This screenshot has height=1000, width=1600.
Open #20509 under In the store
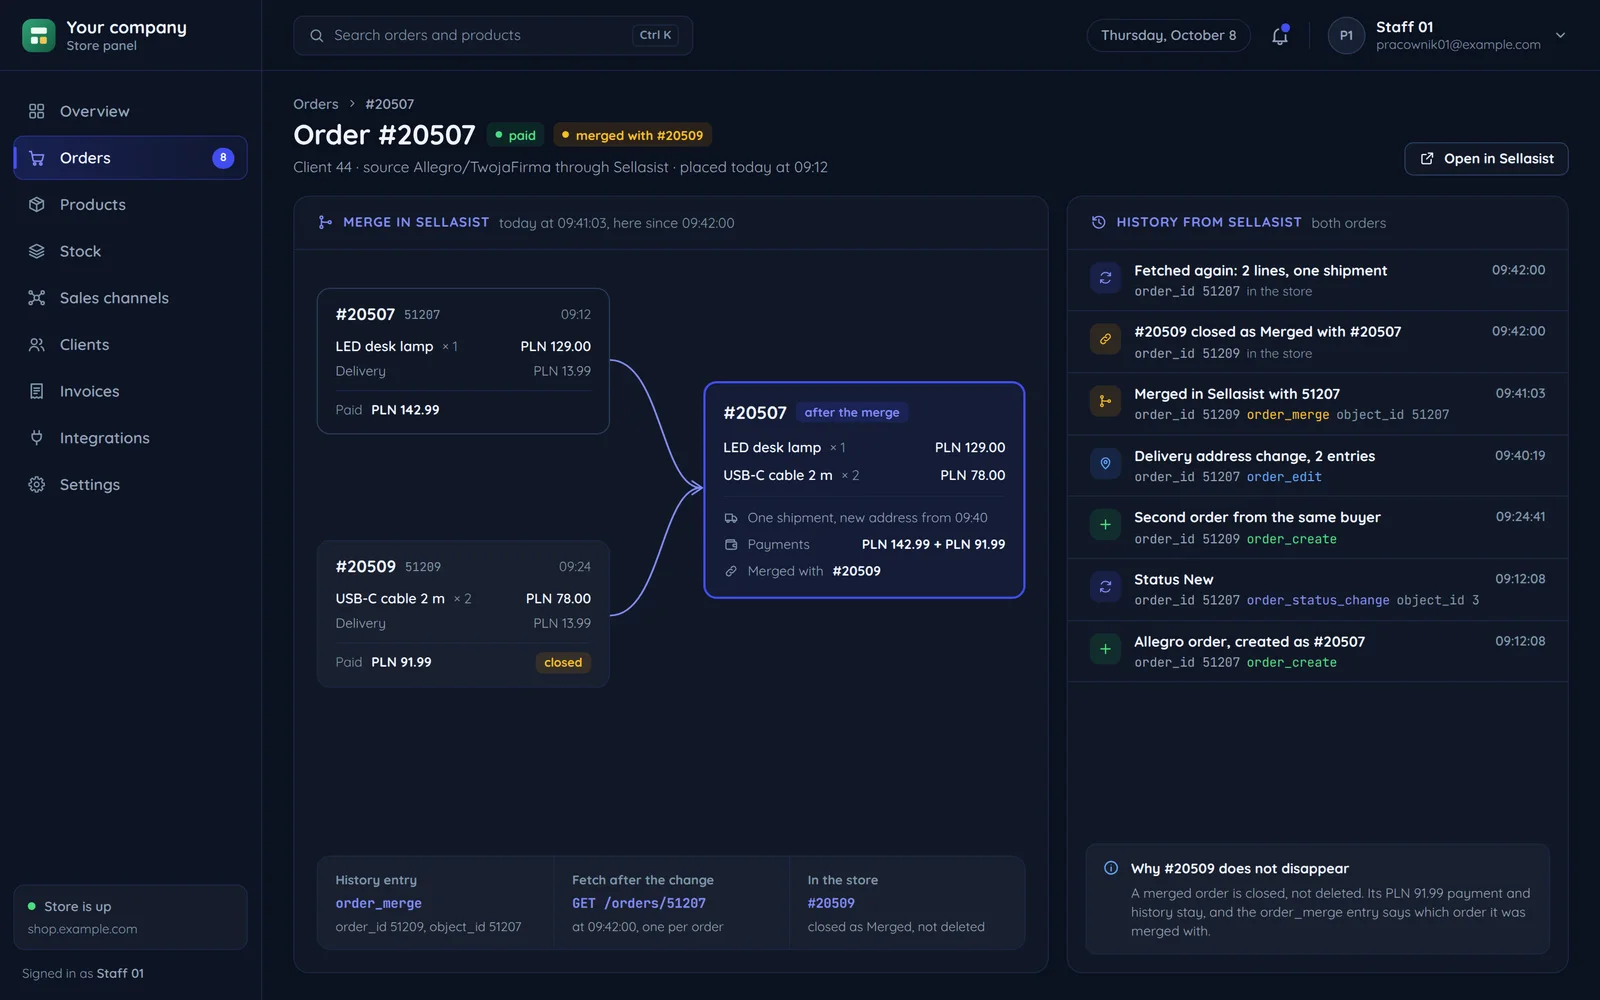[x=831, y=903]
